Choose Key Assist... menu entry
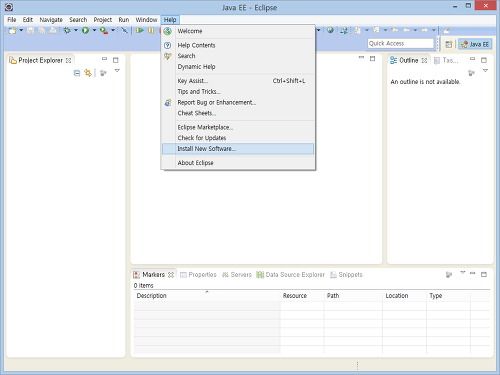This screenshot has width=500, height=375. 238,81
